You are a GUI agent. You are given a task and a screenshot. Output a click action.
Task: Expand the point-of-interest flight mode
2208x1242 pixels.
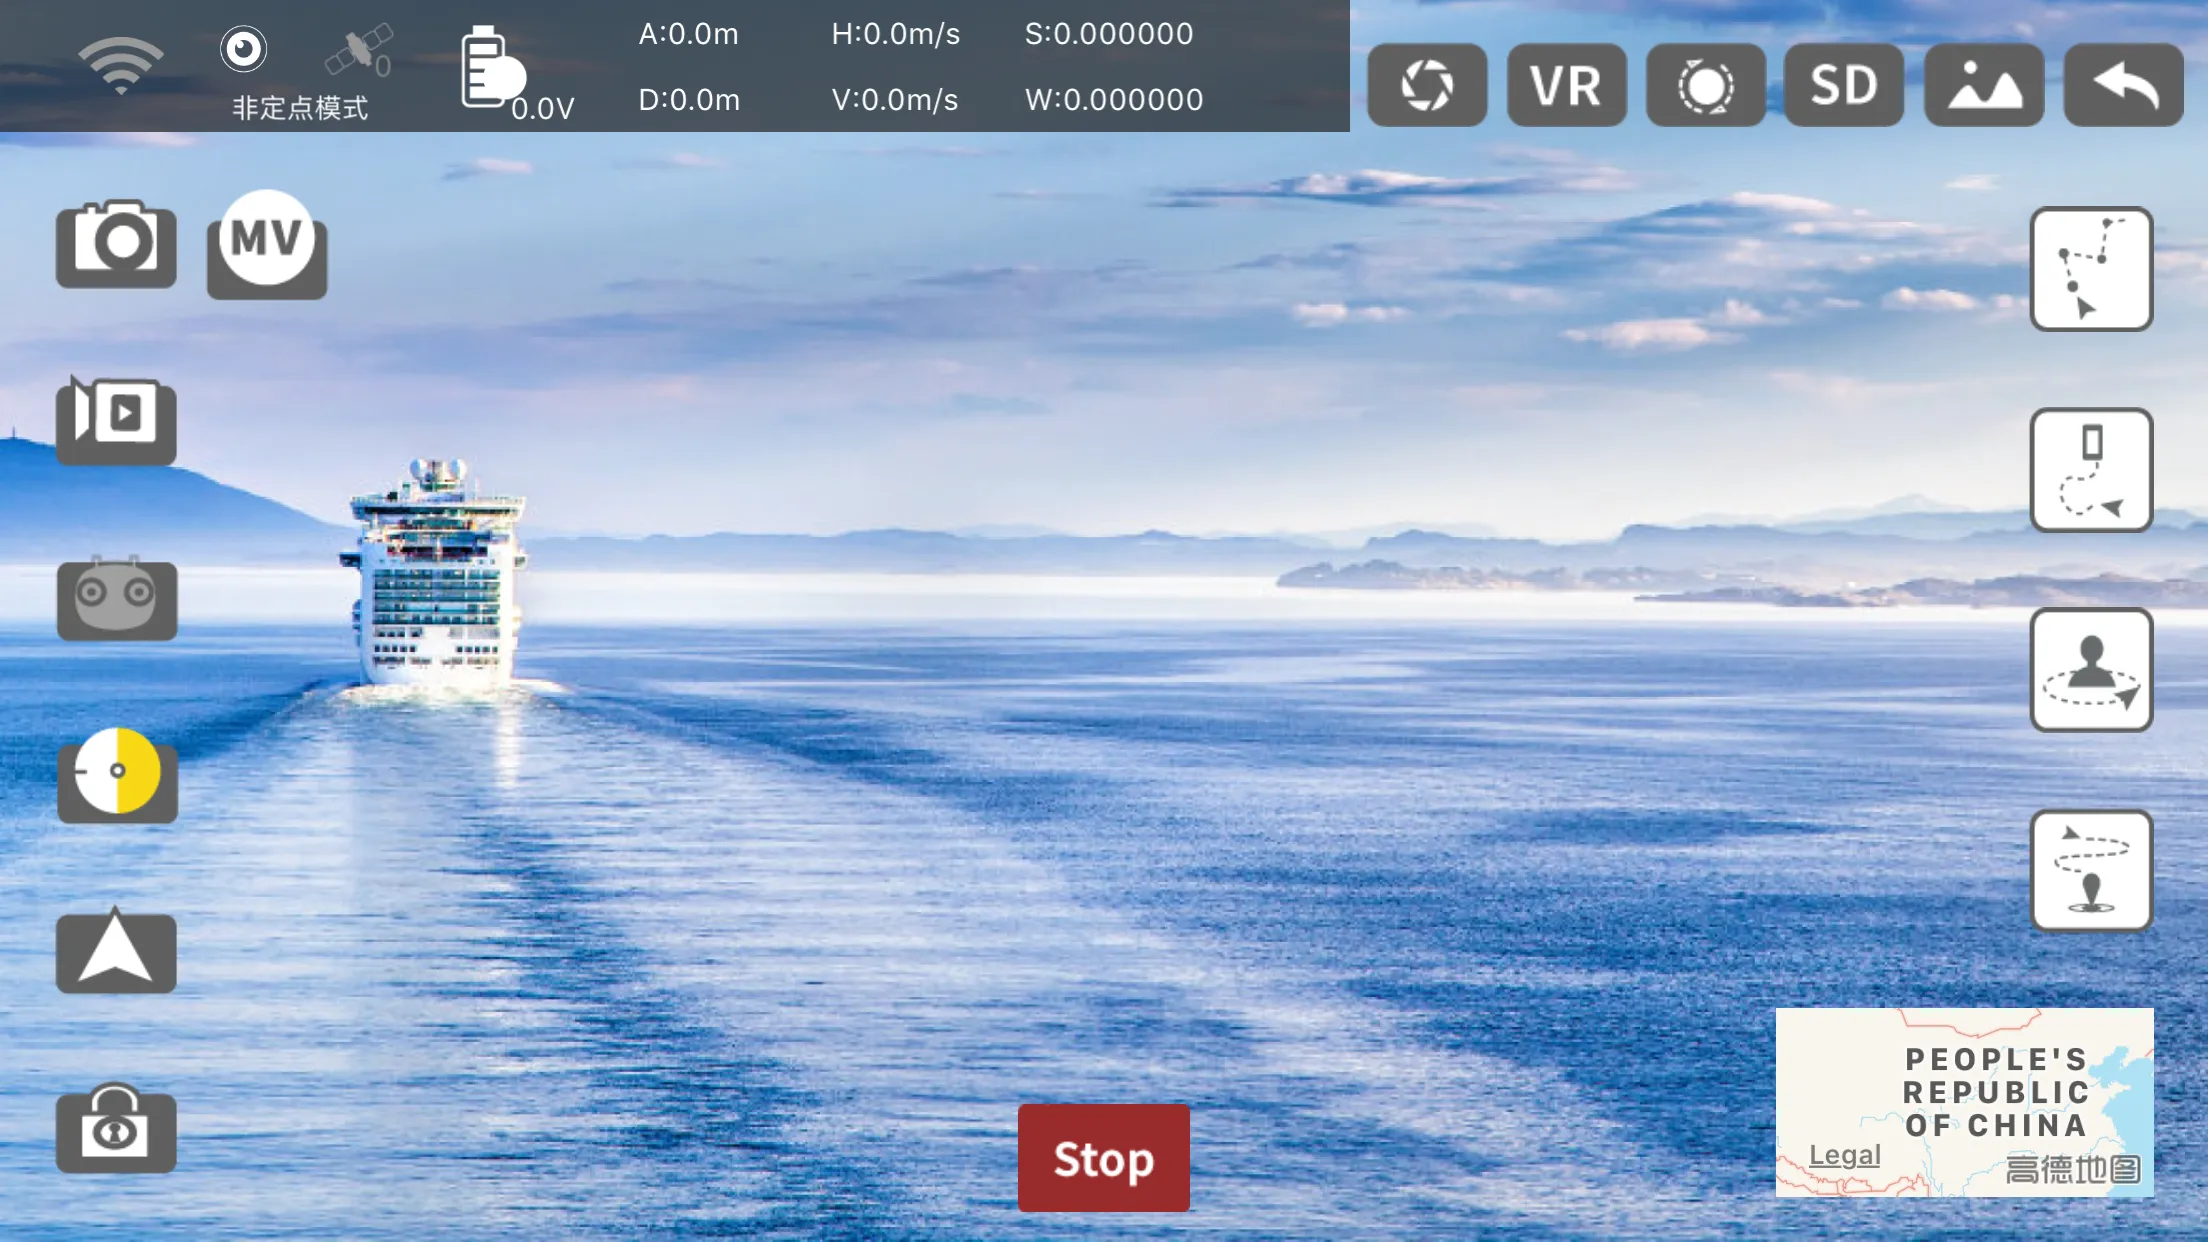tap(2088, 869)
